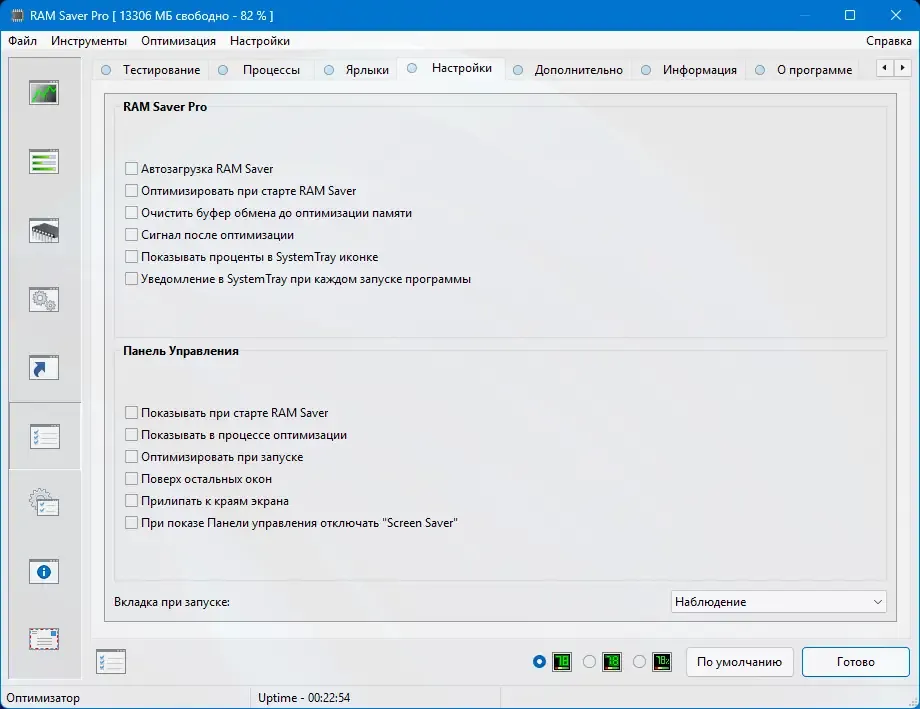Open the gear with checklist advanced icon
920x709 pixels.
(x=44, y=502)
